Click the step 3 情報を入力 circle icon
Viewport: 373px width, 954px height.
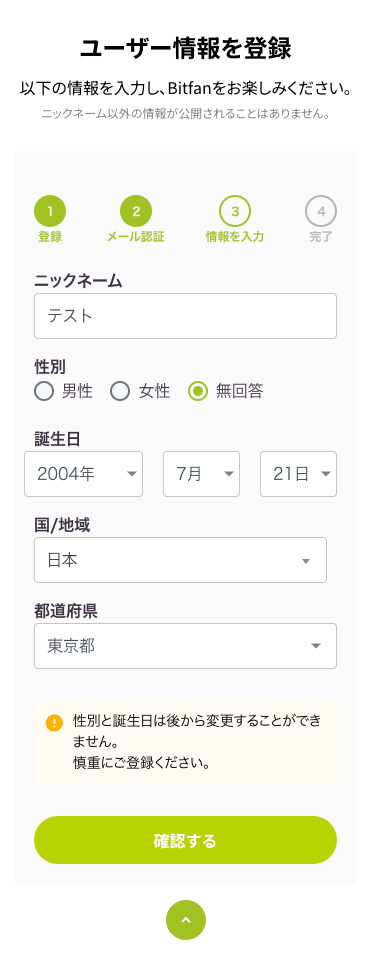[x=235, y=212]
